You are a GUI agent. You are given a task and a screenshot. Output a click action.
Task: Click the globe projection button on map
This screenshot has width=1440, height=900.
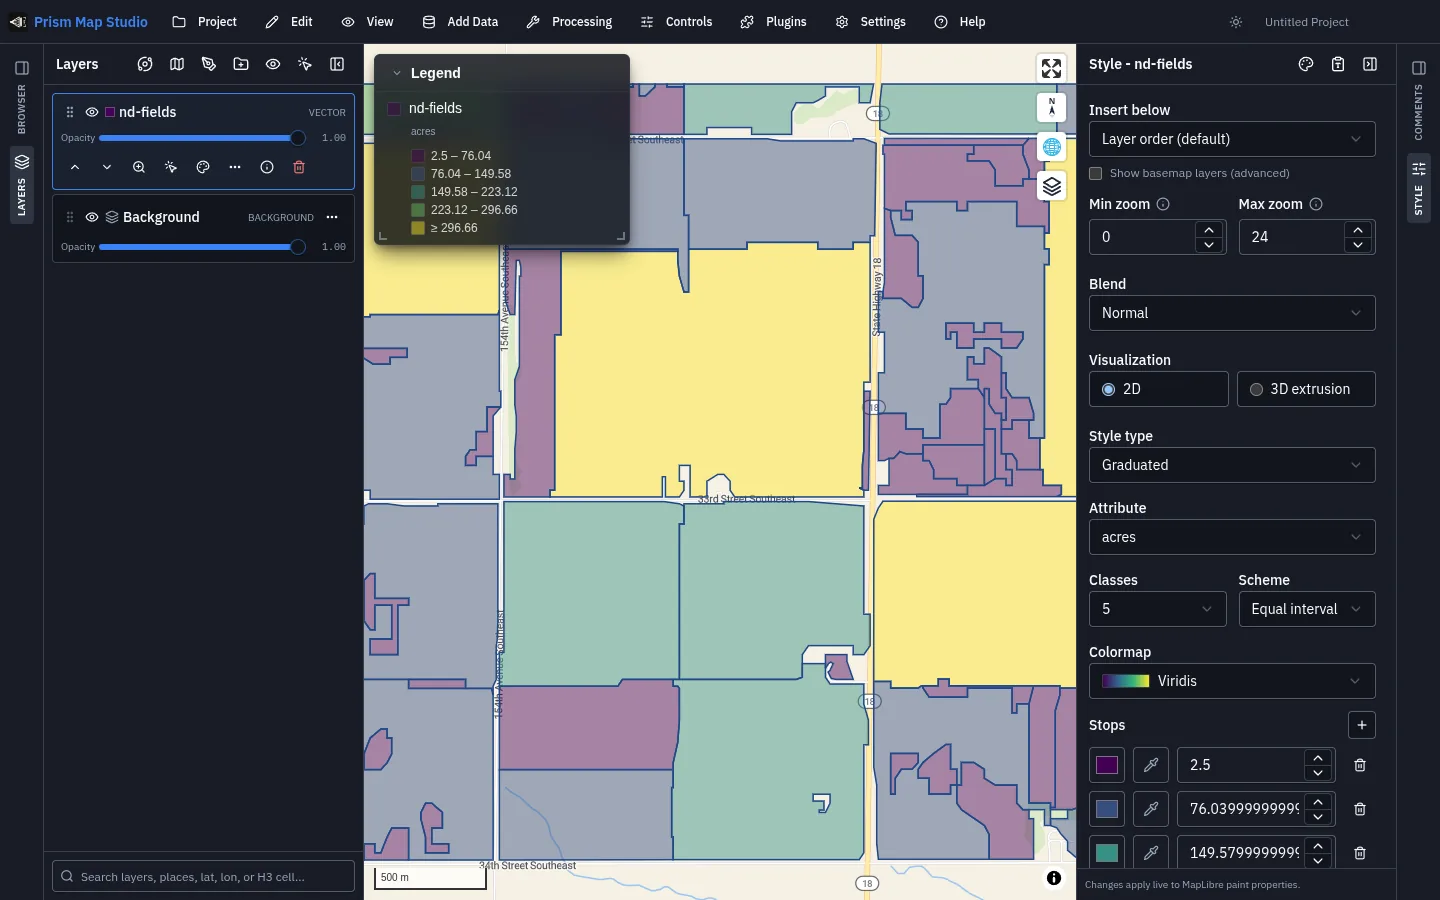(x=1051, y=147)
